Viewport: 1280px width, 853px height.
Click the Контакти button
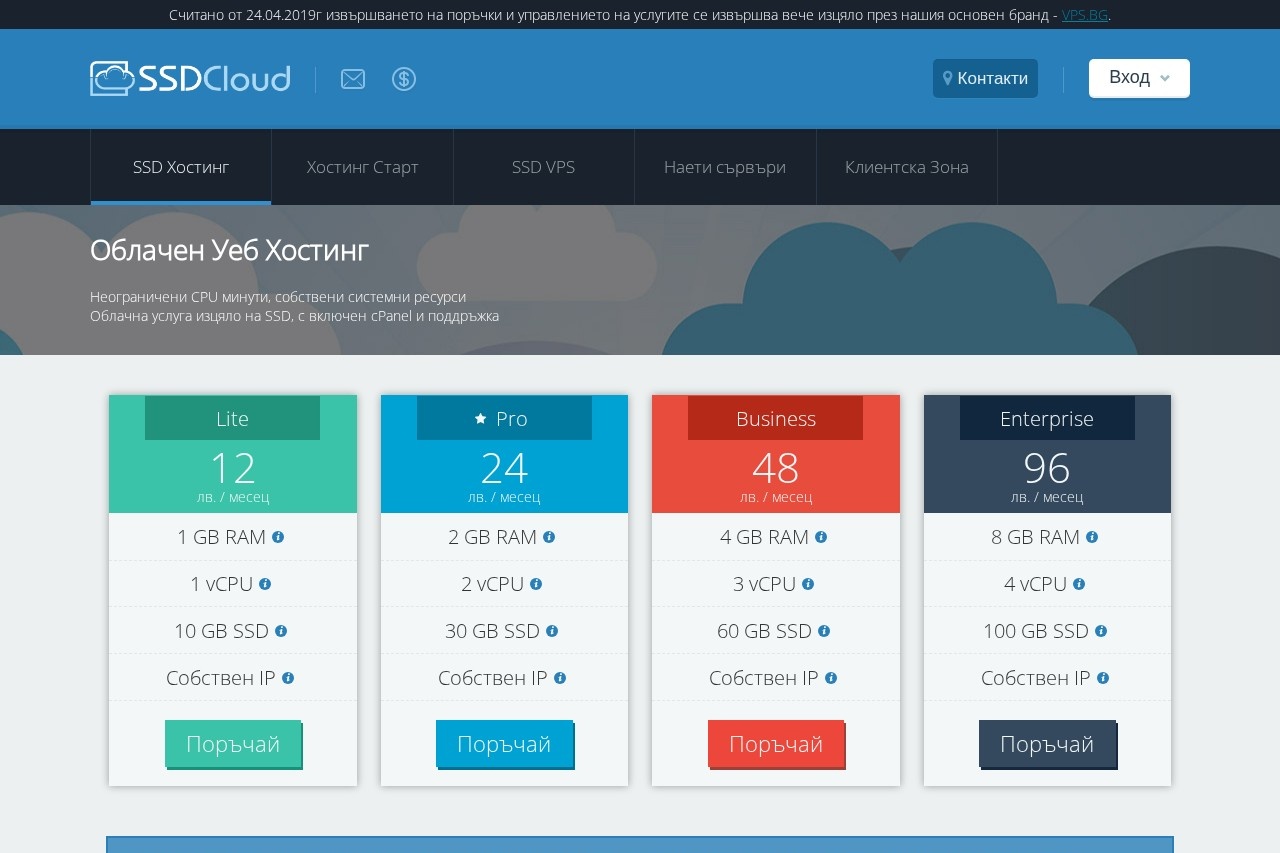click(985, 78)
